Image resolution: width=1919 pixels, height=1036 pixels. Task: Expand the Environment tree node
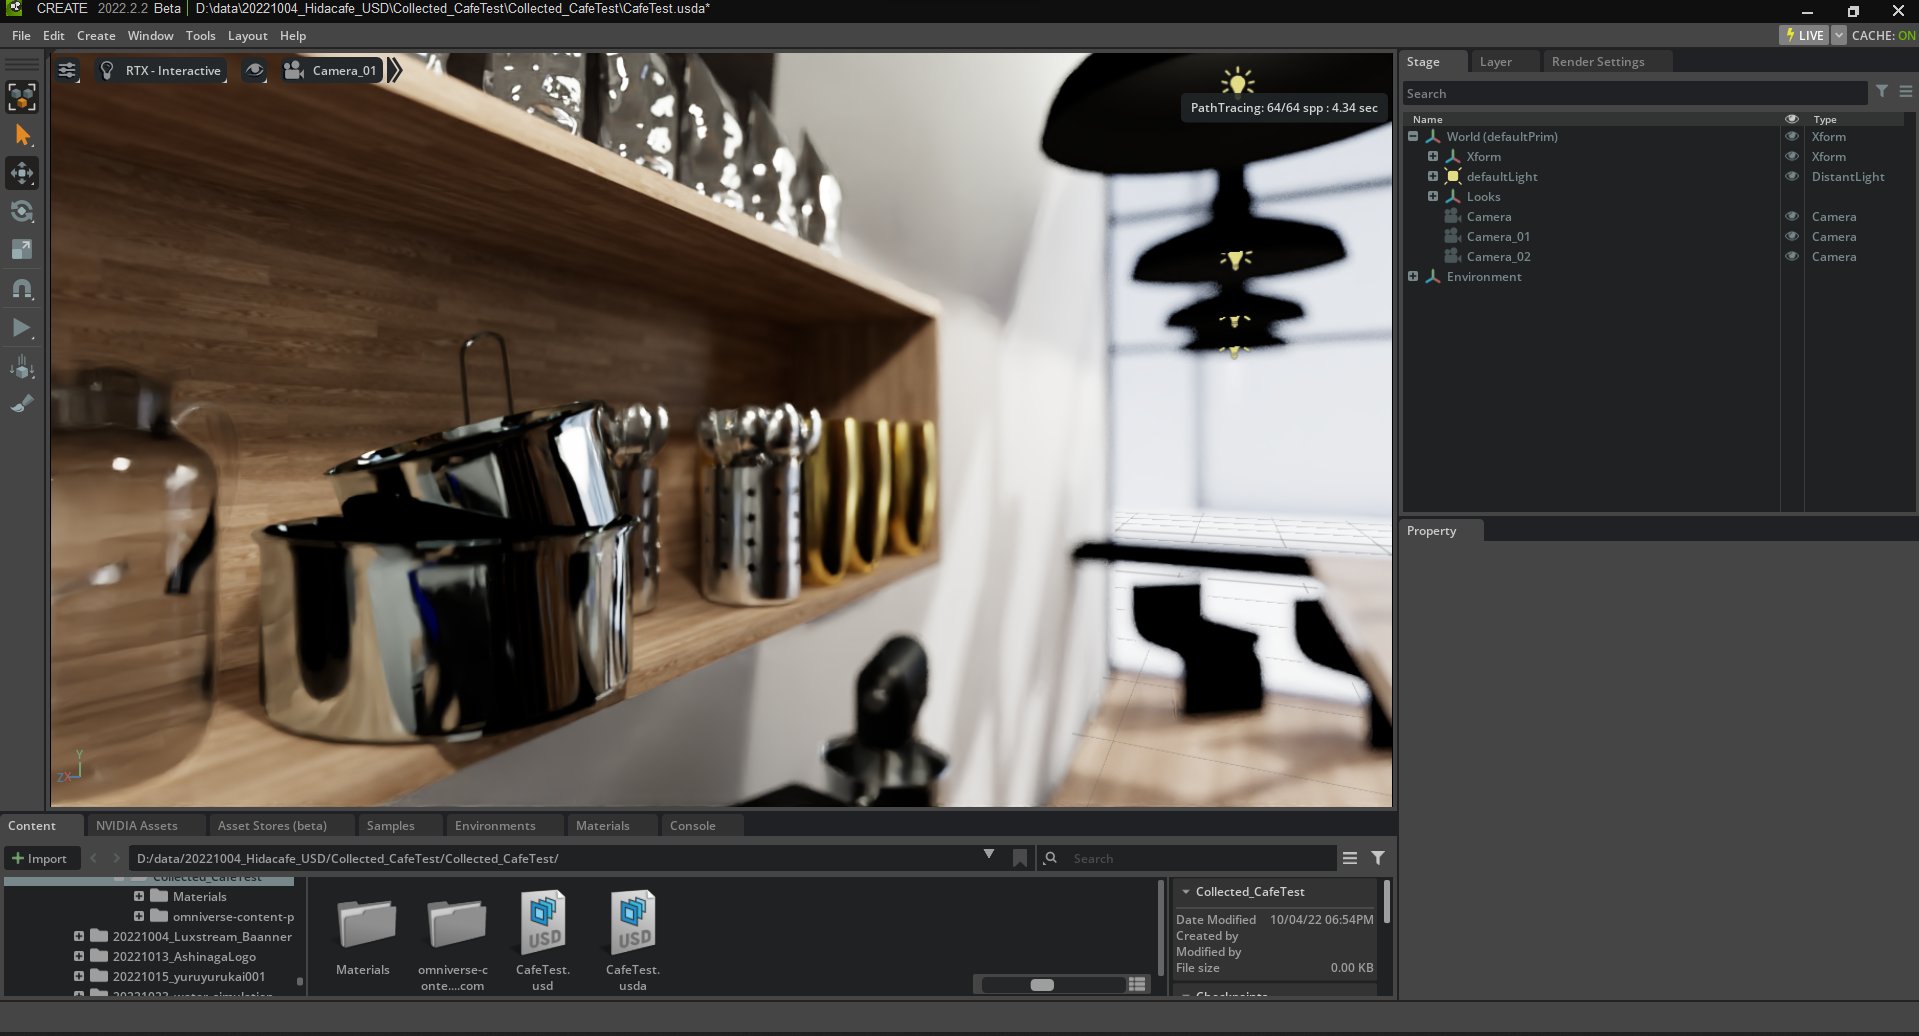(x=1413, y=276)
